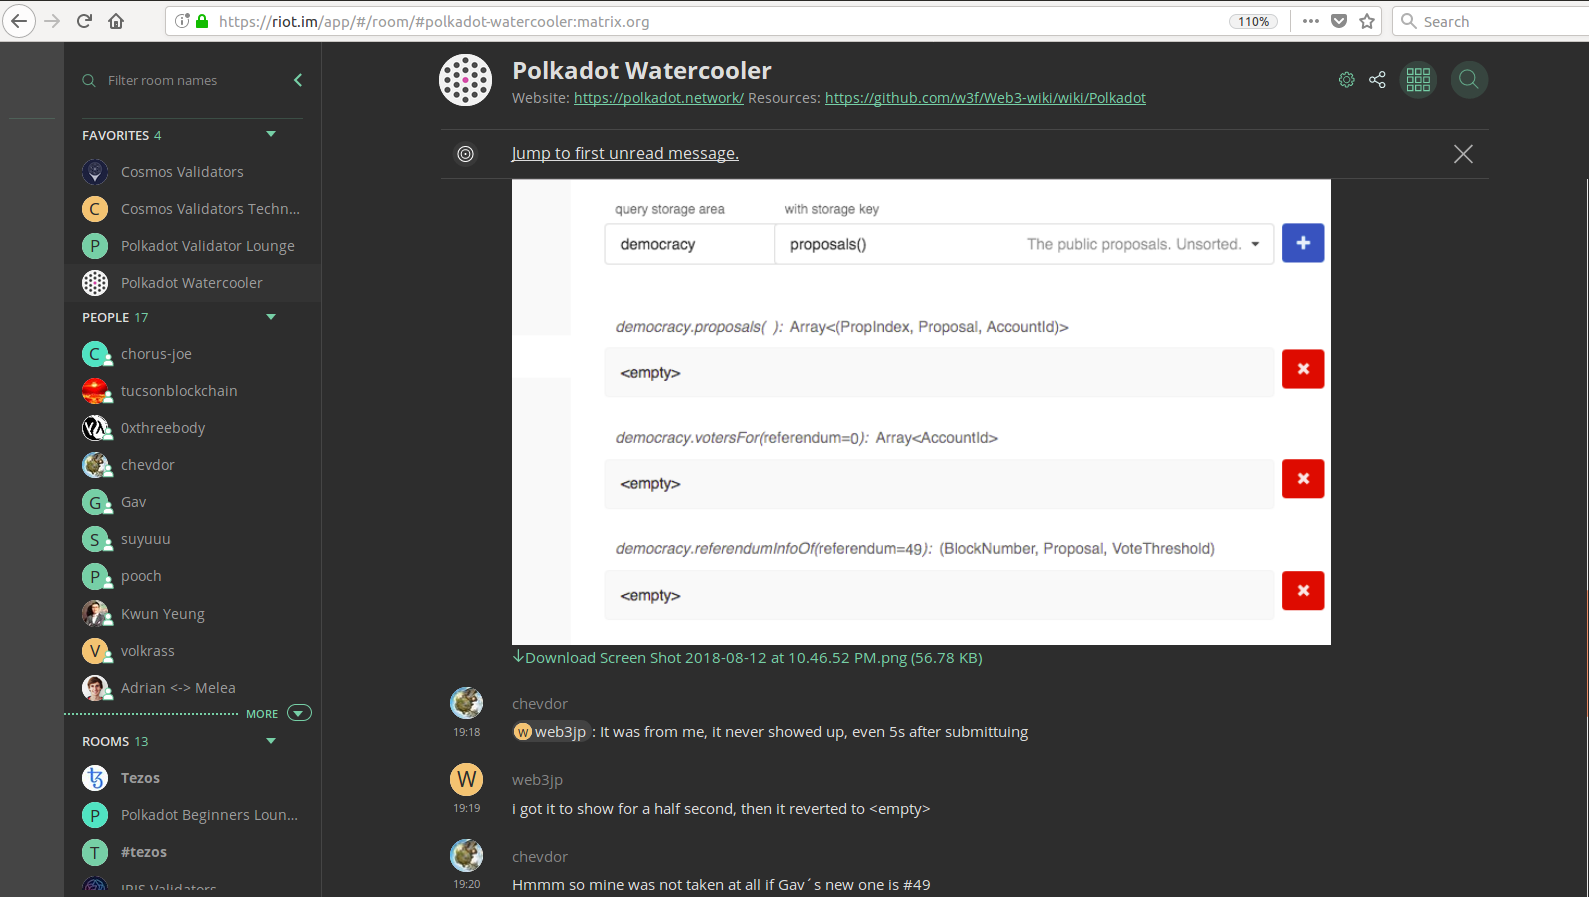This screenshot has width=1589, height=897.
Task: Open chat with Gav
Action: coord(192,502)
